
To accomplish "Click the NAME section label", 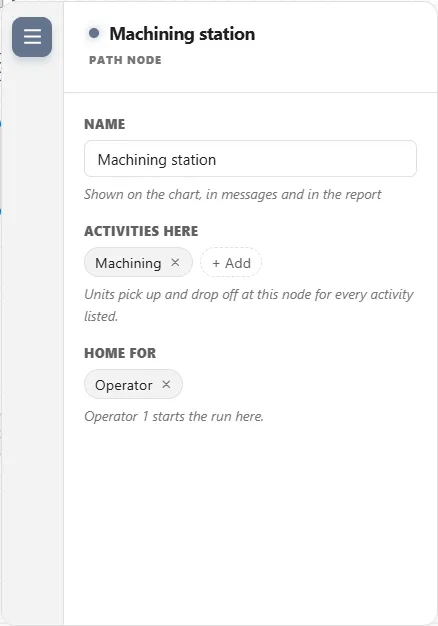I will pos(105,124).
